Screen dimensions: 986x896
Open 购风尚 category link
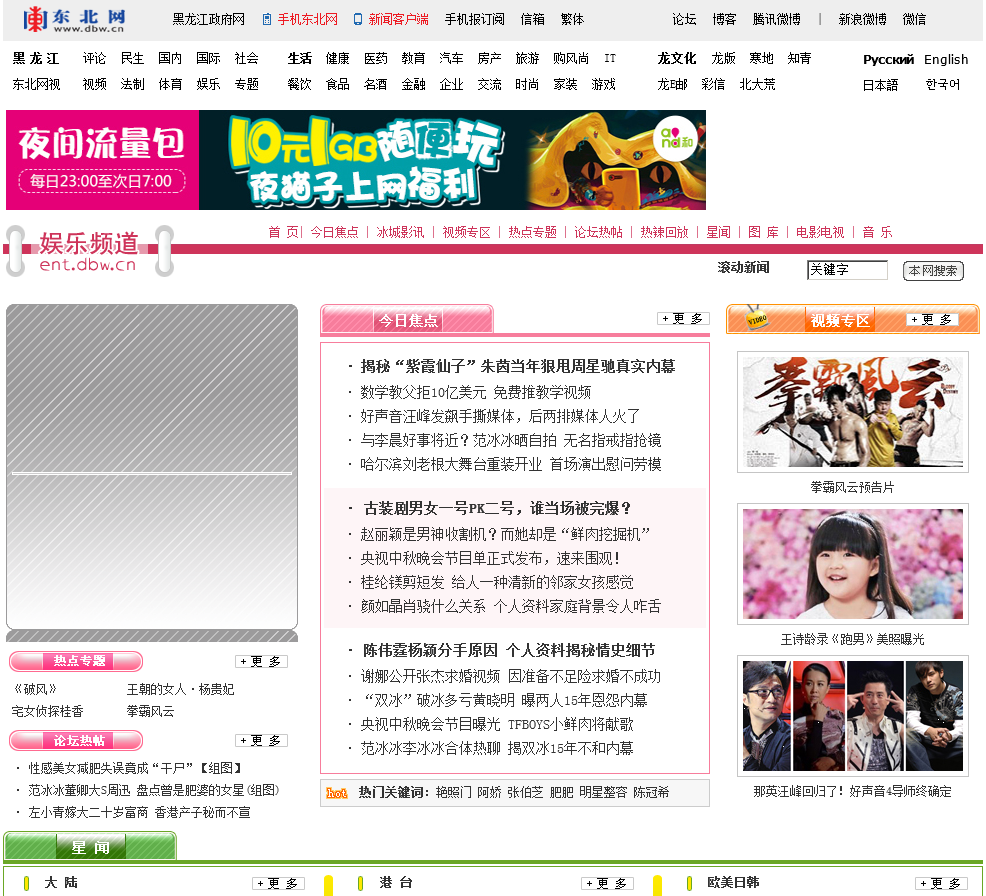pos(571,58)
